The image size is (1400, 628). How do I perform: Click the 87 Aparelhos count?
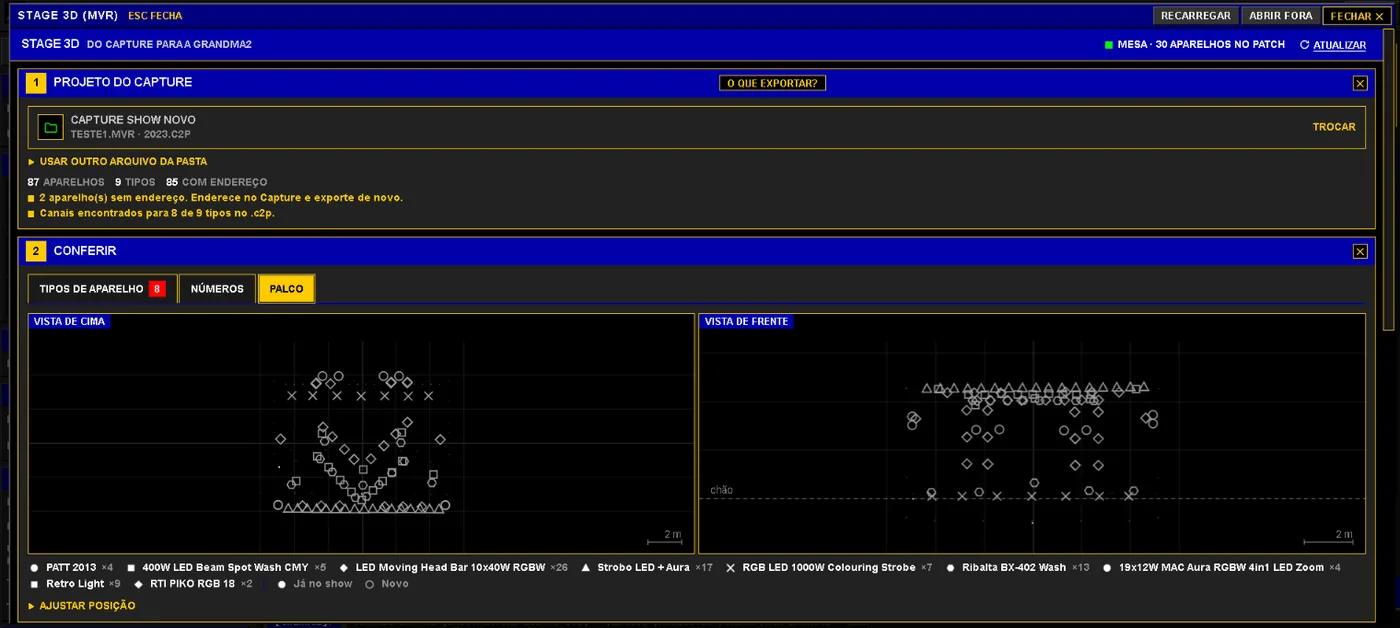tap(66, 182)
